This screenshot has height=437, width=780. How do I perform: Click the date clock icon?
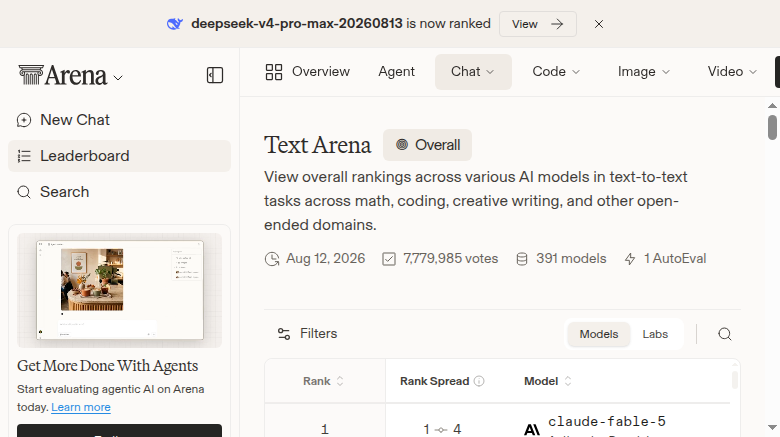(272, 259)
